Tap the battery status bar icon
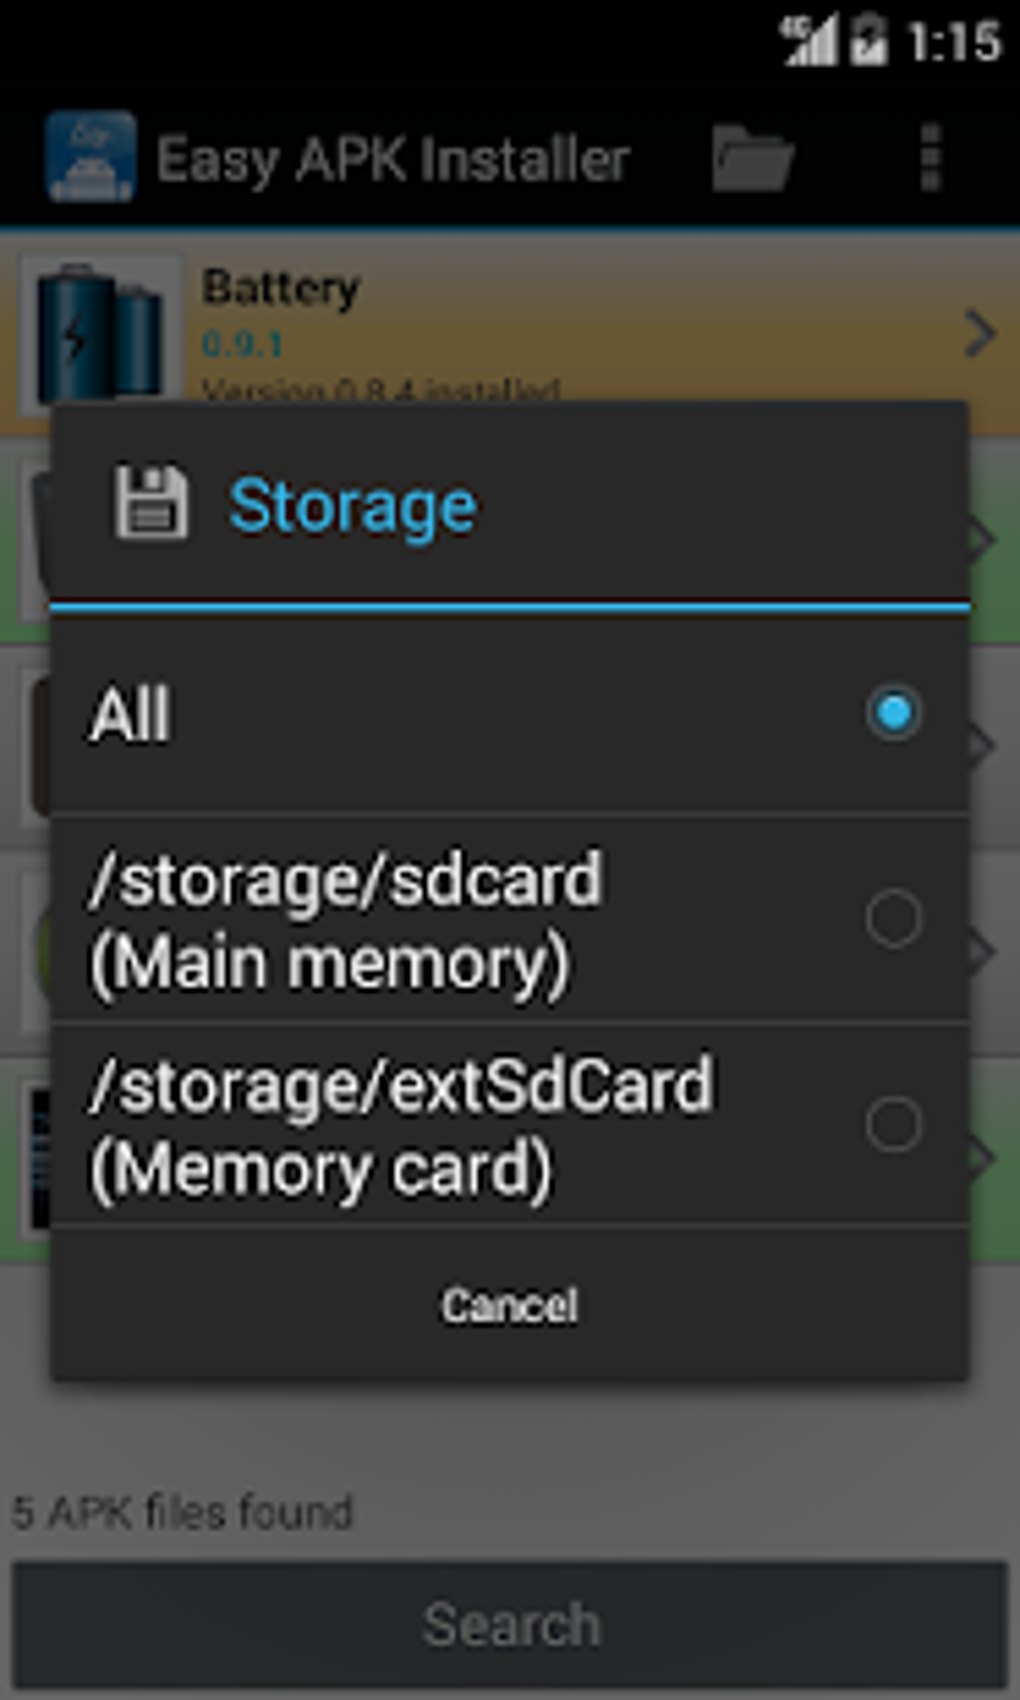The image size is (1020, 1700). tap(868, 42)
